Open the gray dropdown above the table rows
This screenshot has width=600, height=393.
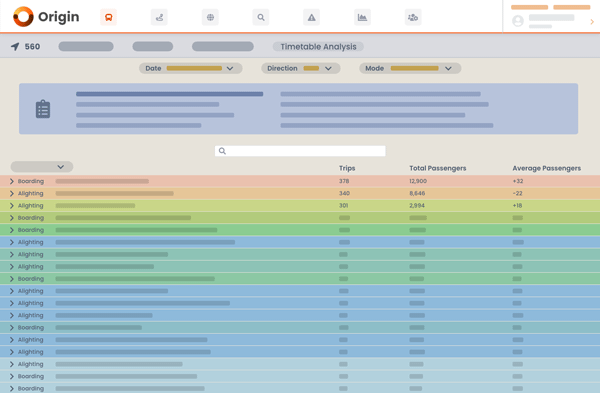point(42,167)
